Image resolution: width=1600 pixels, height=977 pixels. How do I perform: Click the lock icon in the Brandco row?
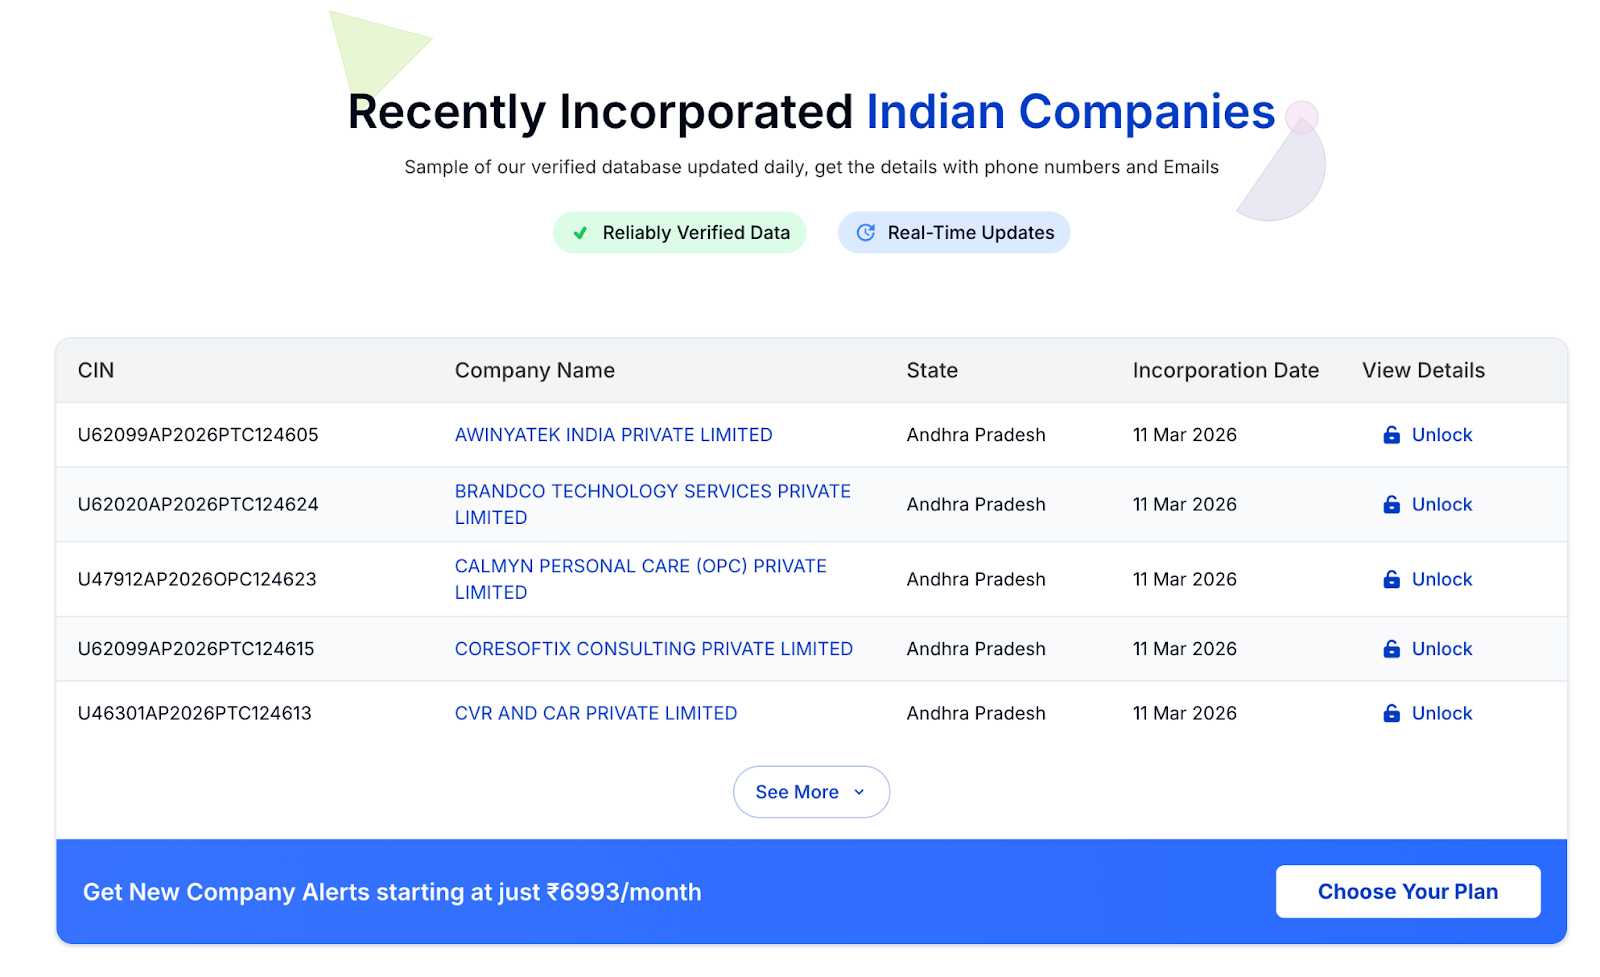[x=1391, y=505]
